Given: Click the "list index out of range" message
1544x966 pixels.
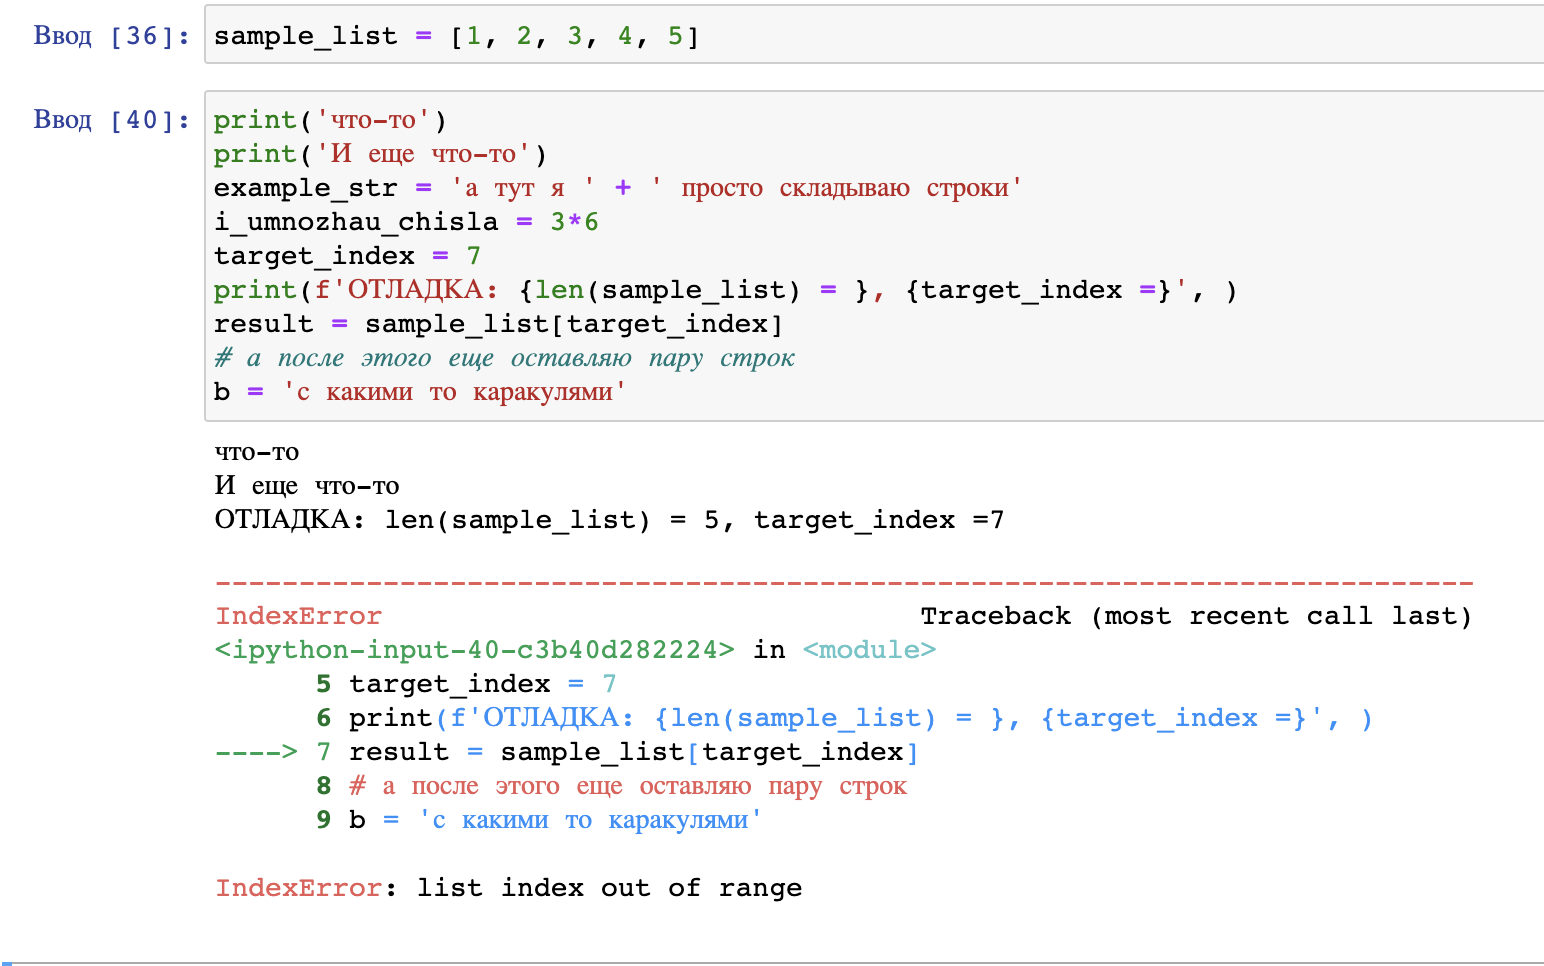Looking at the screenshot, I should tap(609, 888).
